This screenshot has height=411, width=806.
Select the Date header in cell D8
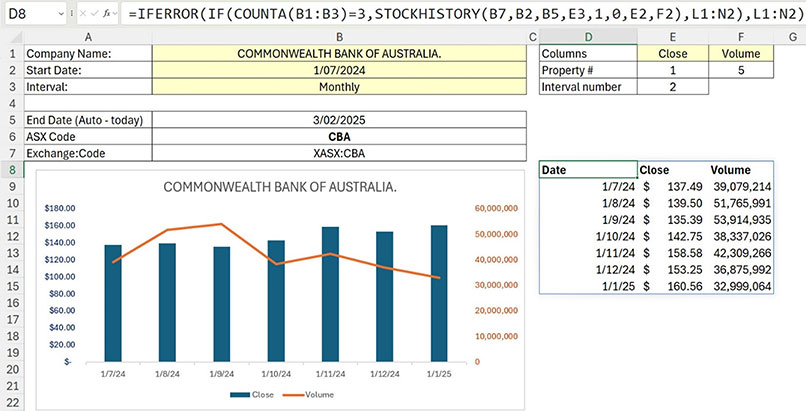pos(589,170)
